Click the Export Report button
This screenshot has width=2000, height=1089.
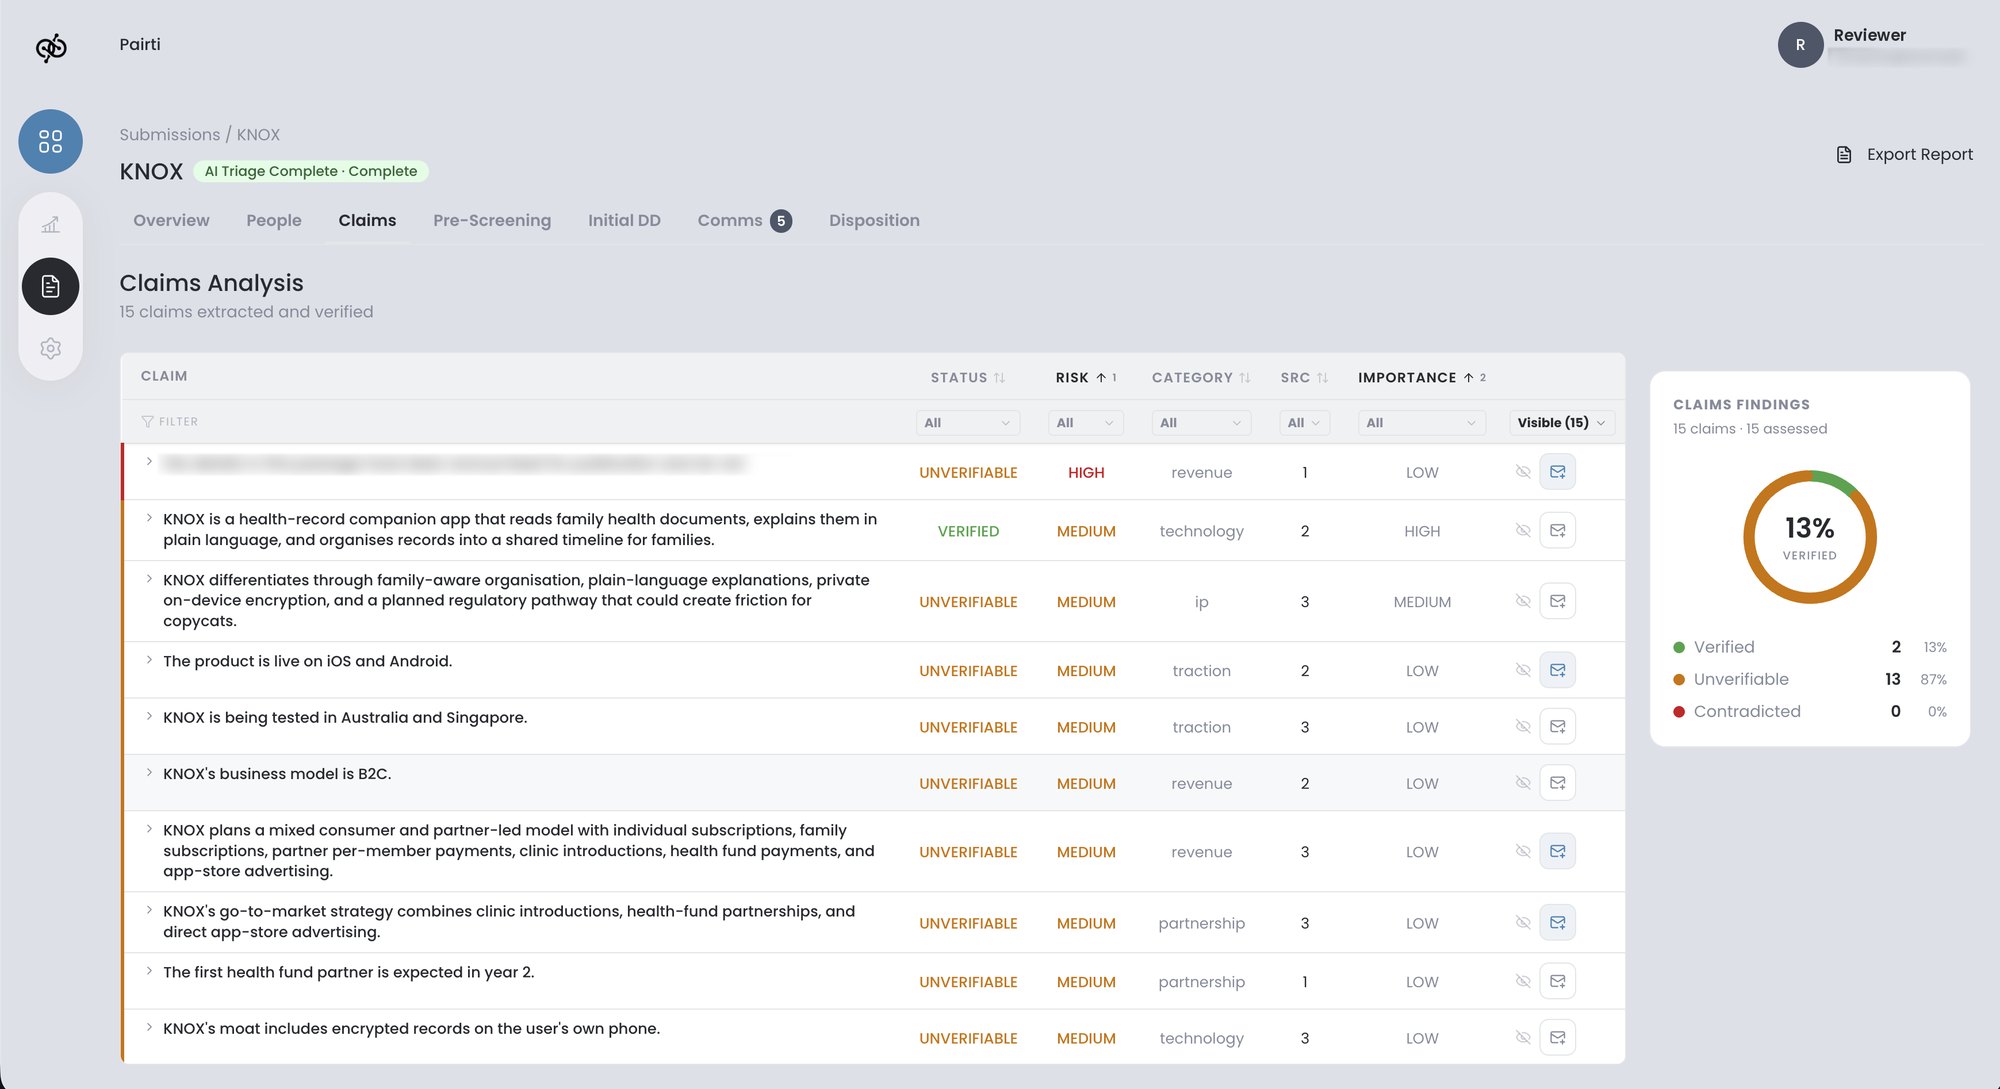point(1905,154)
